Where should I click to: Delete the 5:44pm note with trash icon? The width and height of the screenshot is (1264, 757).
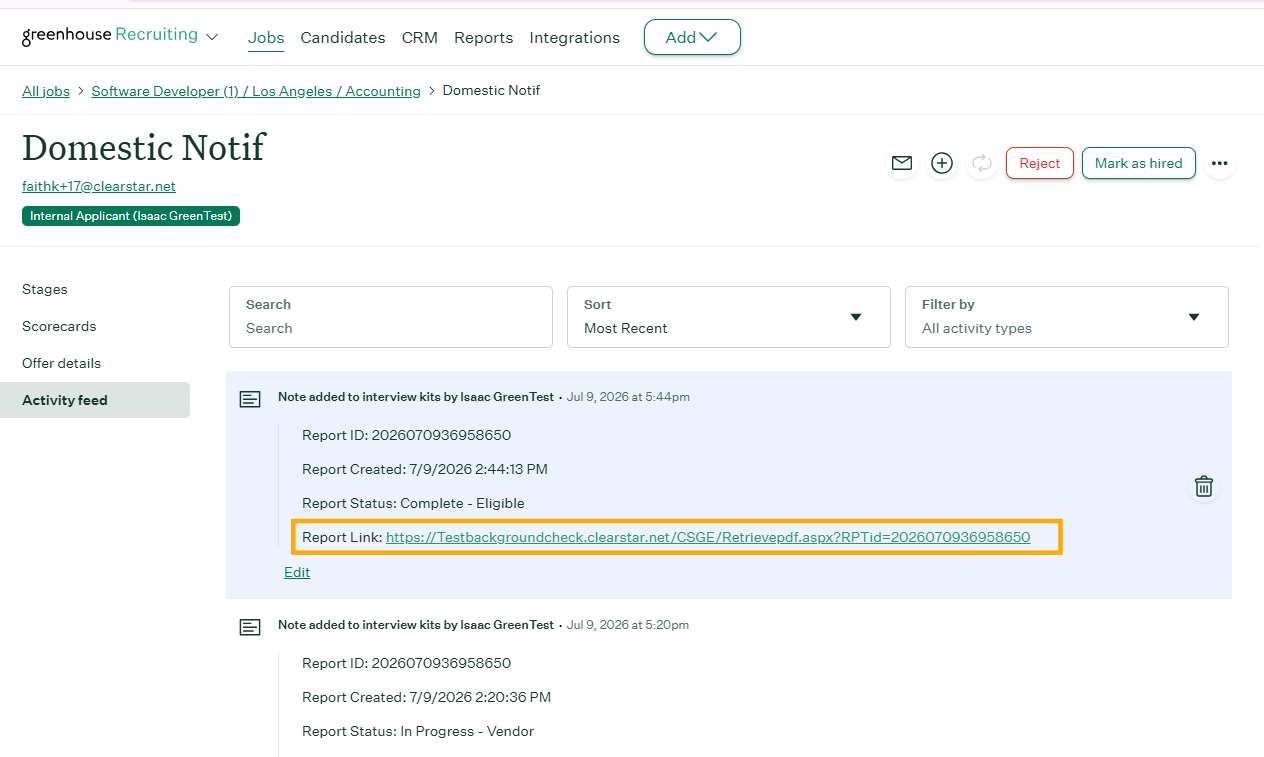point(1204,487)
